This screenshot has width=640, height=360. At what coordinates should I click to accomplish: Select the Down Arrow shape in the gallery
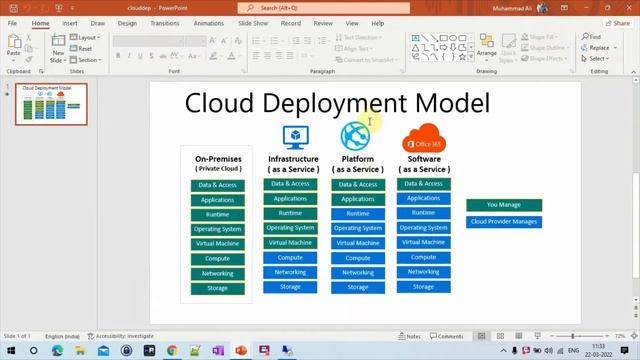click(453, 48)
